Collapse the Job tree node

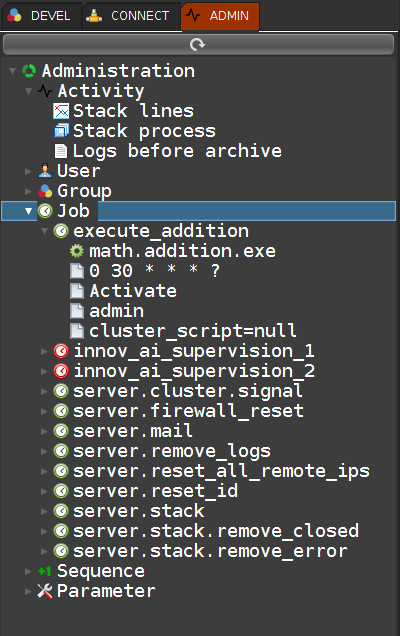[28, 211]
